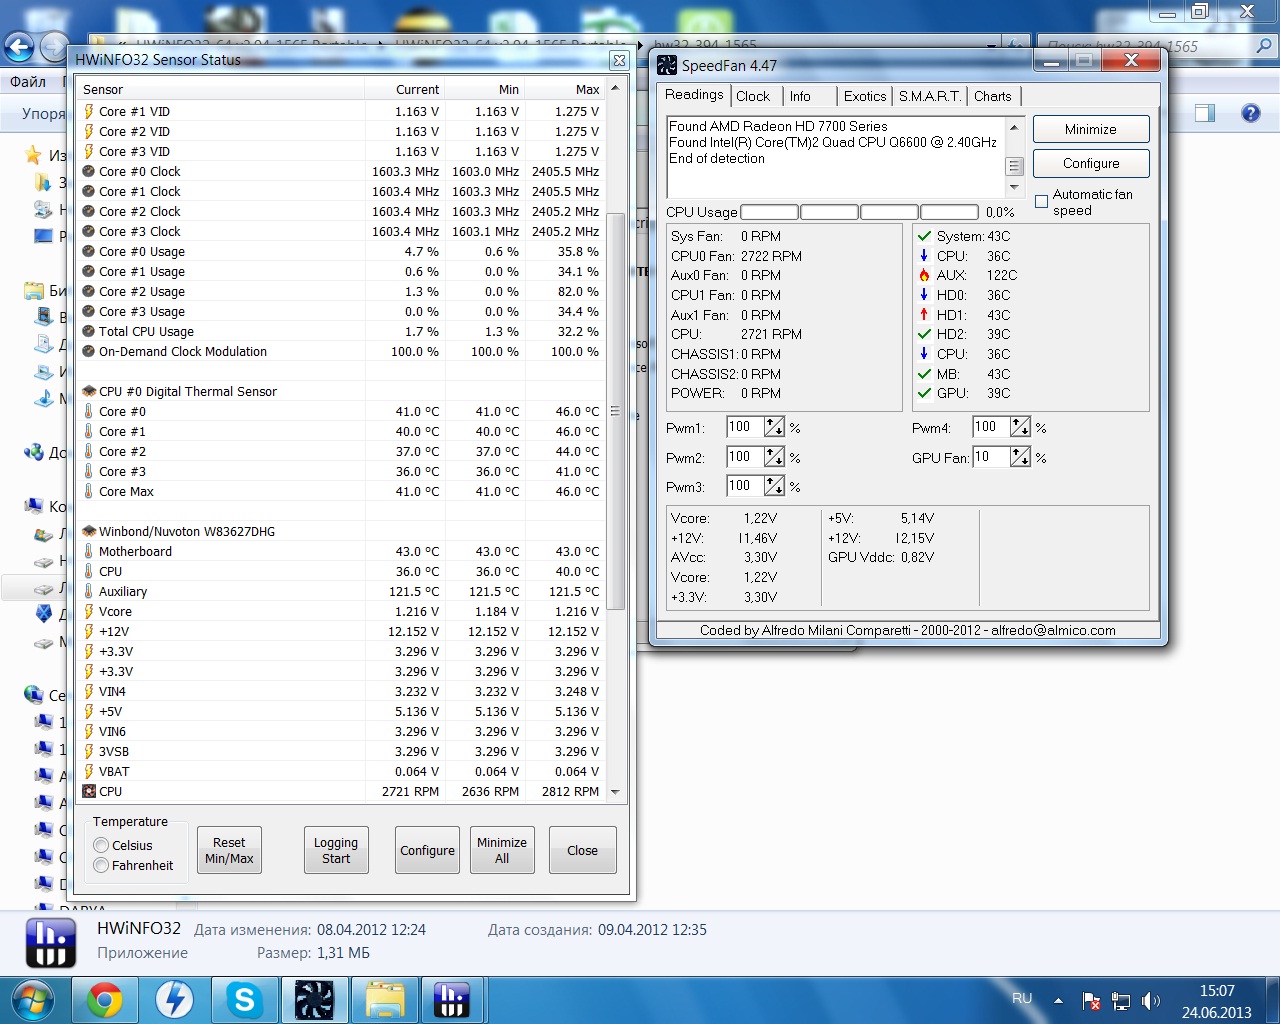Click the HWiNFO32 sensor list vertical scrollbar

point(615,410)
